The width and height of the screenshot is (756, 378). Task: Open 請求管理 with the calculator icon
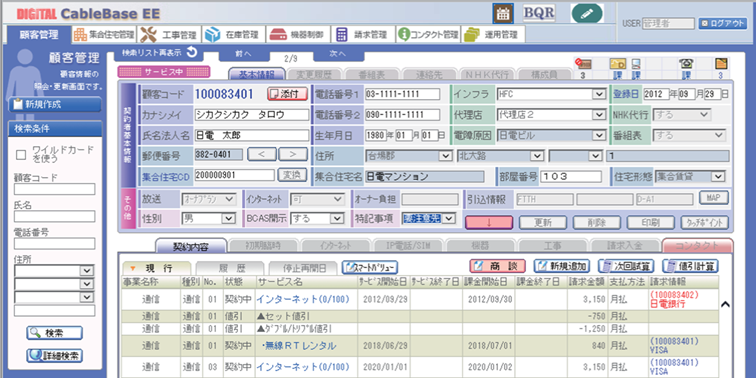(x=363, y=35)
